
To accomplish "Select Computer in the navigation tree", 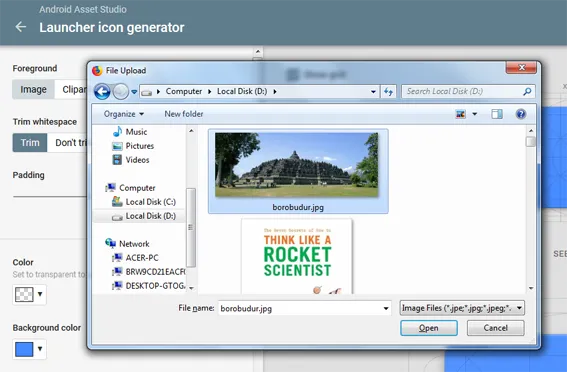I will coord(137,188).
